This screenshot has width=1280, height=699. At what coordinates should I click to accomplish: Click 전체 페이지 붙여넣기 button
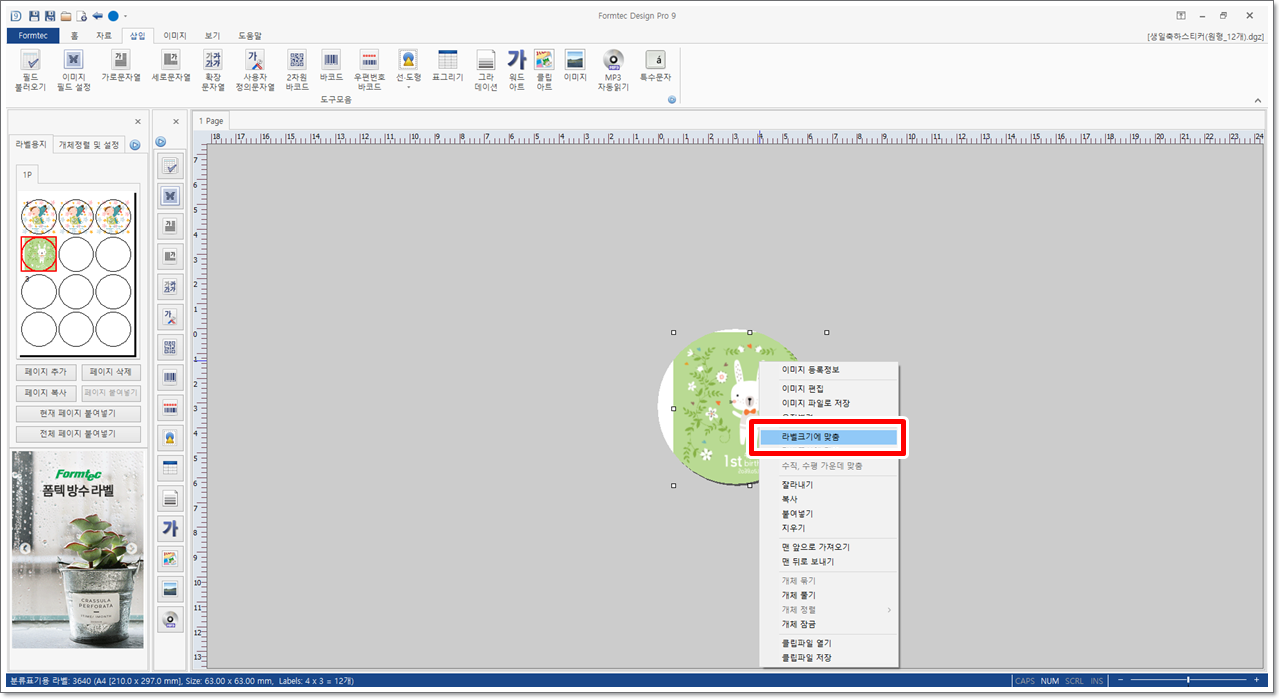pos(78,434)
